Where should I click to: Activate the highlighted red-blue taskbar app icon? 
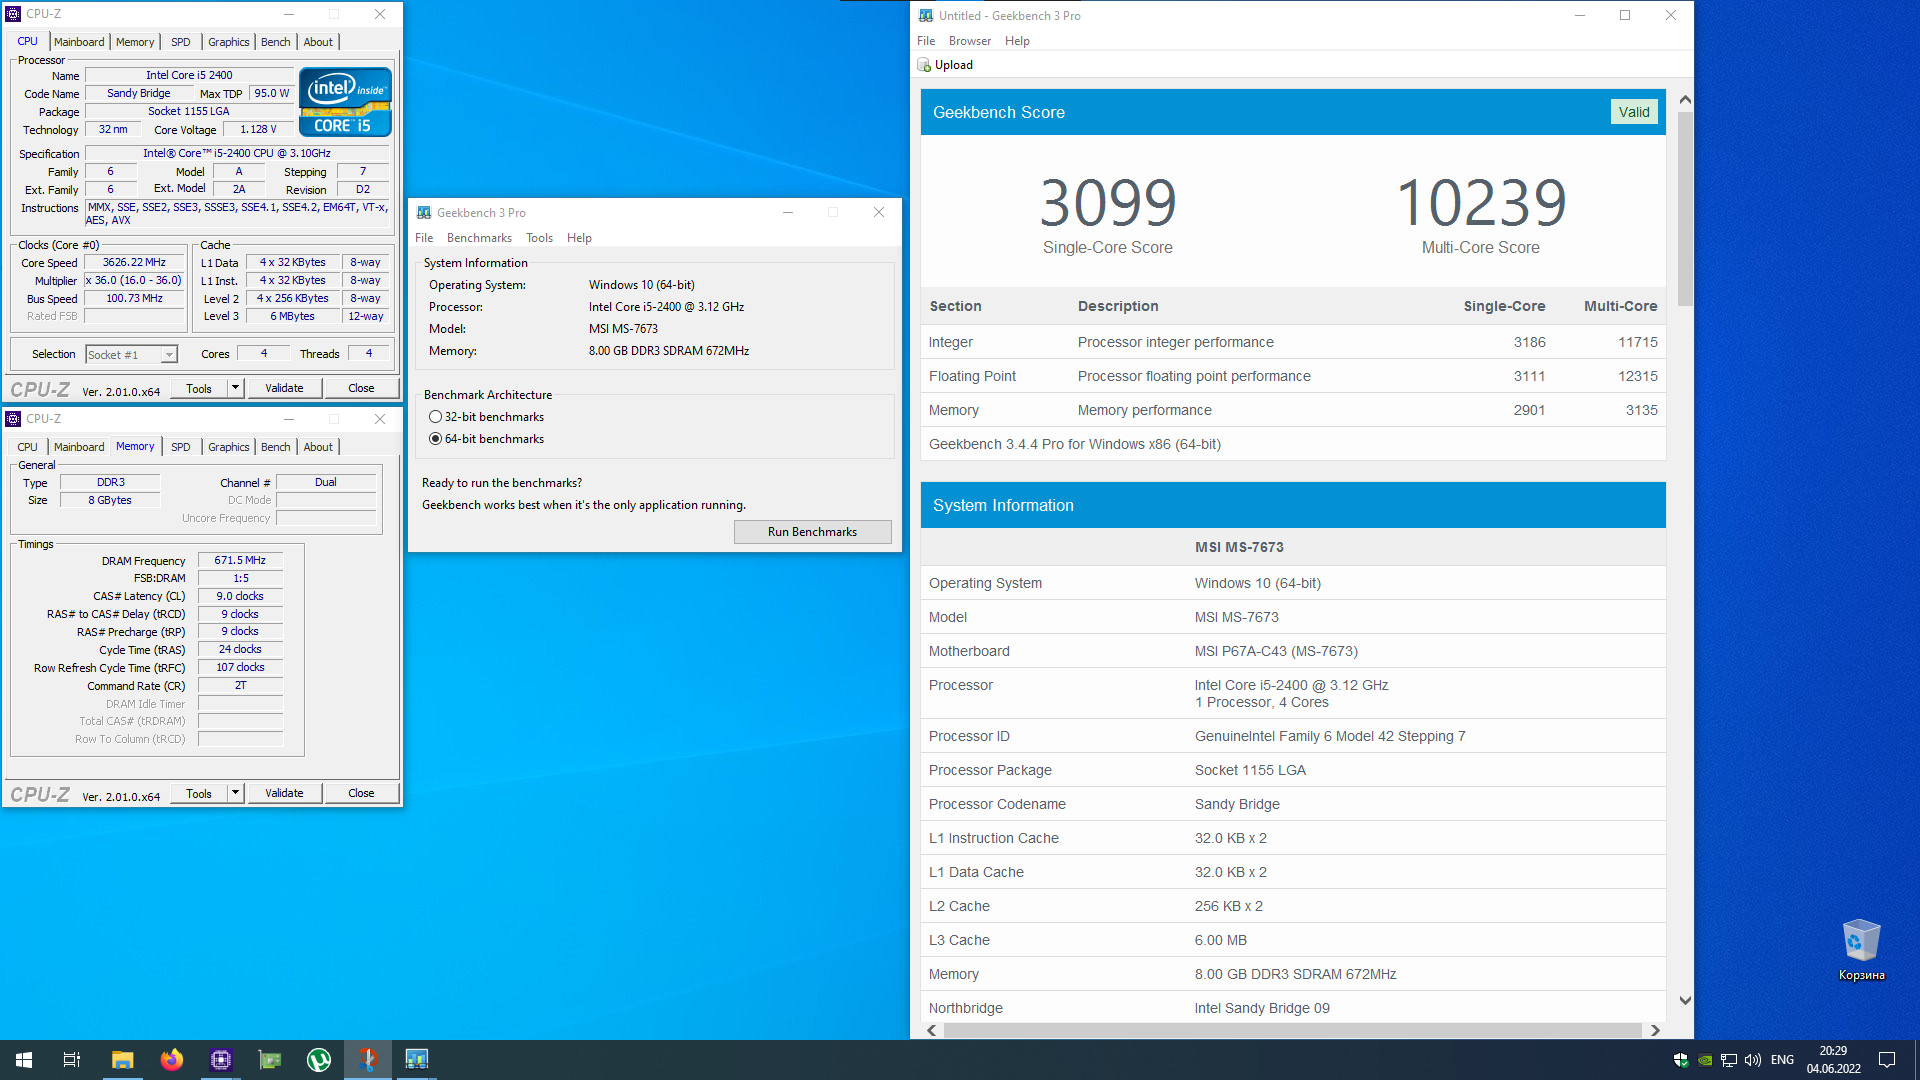368,1060
